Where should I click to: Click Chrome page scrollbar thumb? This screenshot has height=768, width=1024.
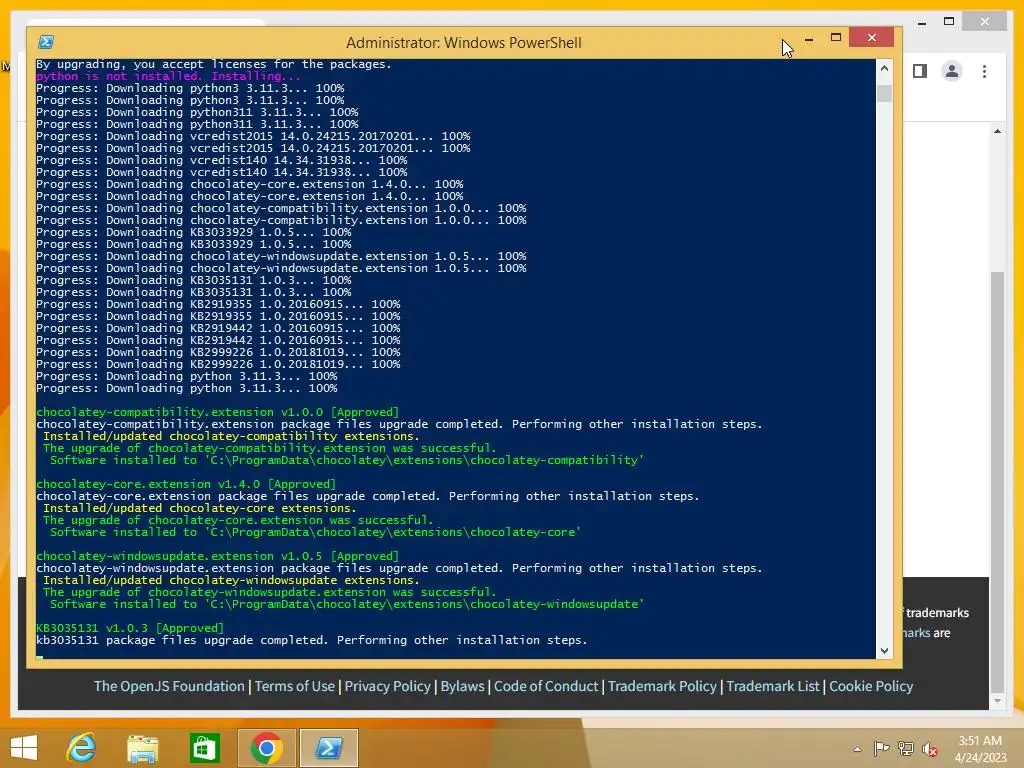coord(997,482)
